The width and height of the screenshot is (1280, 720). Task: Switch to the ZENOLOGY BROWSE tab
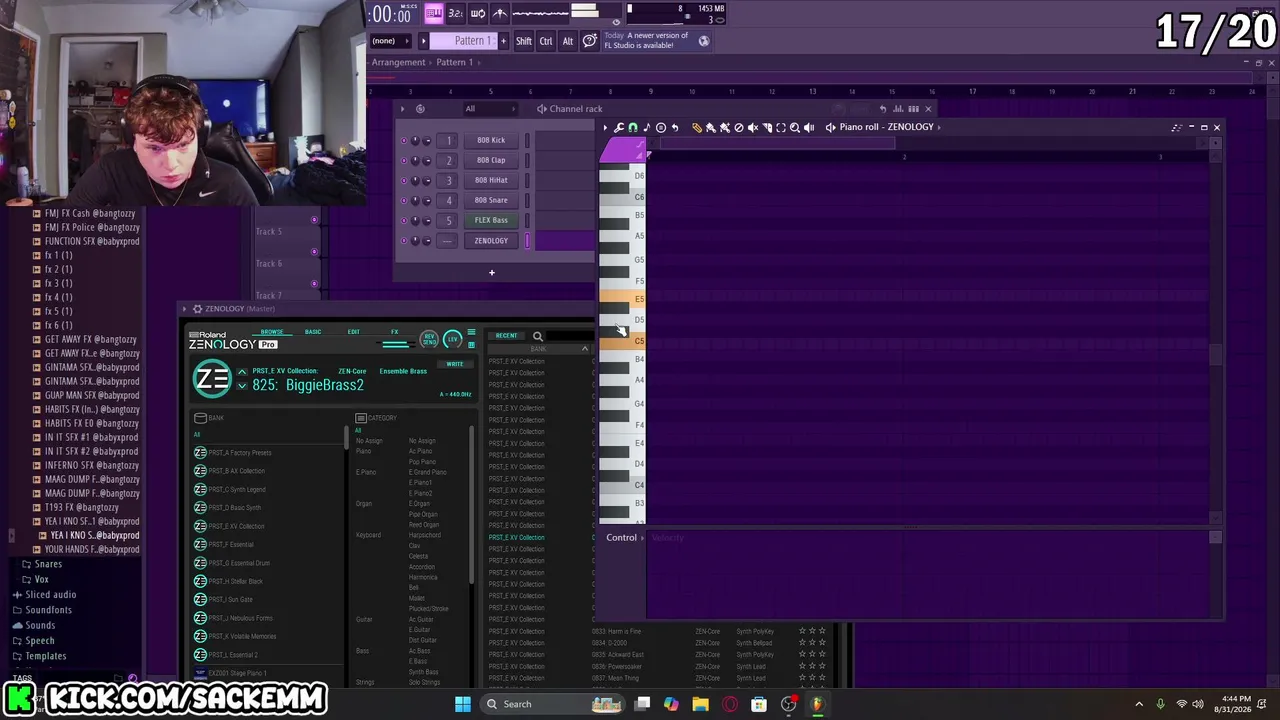(x=272, y=332)
